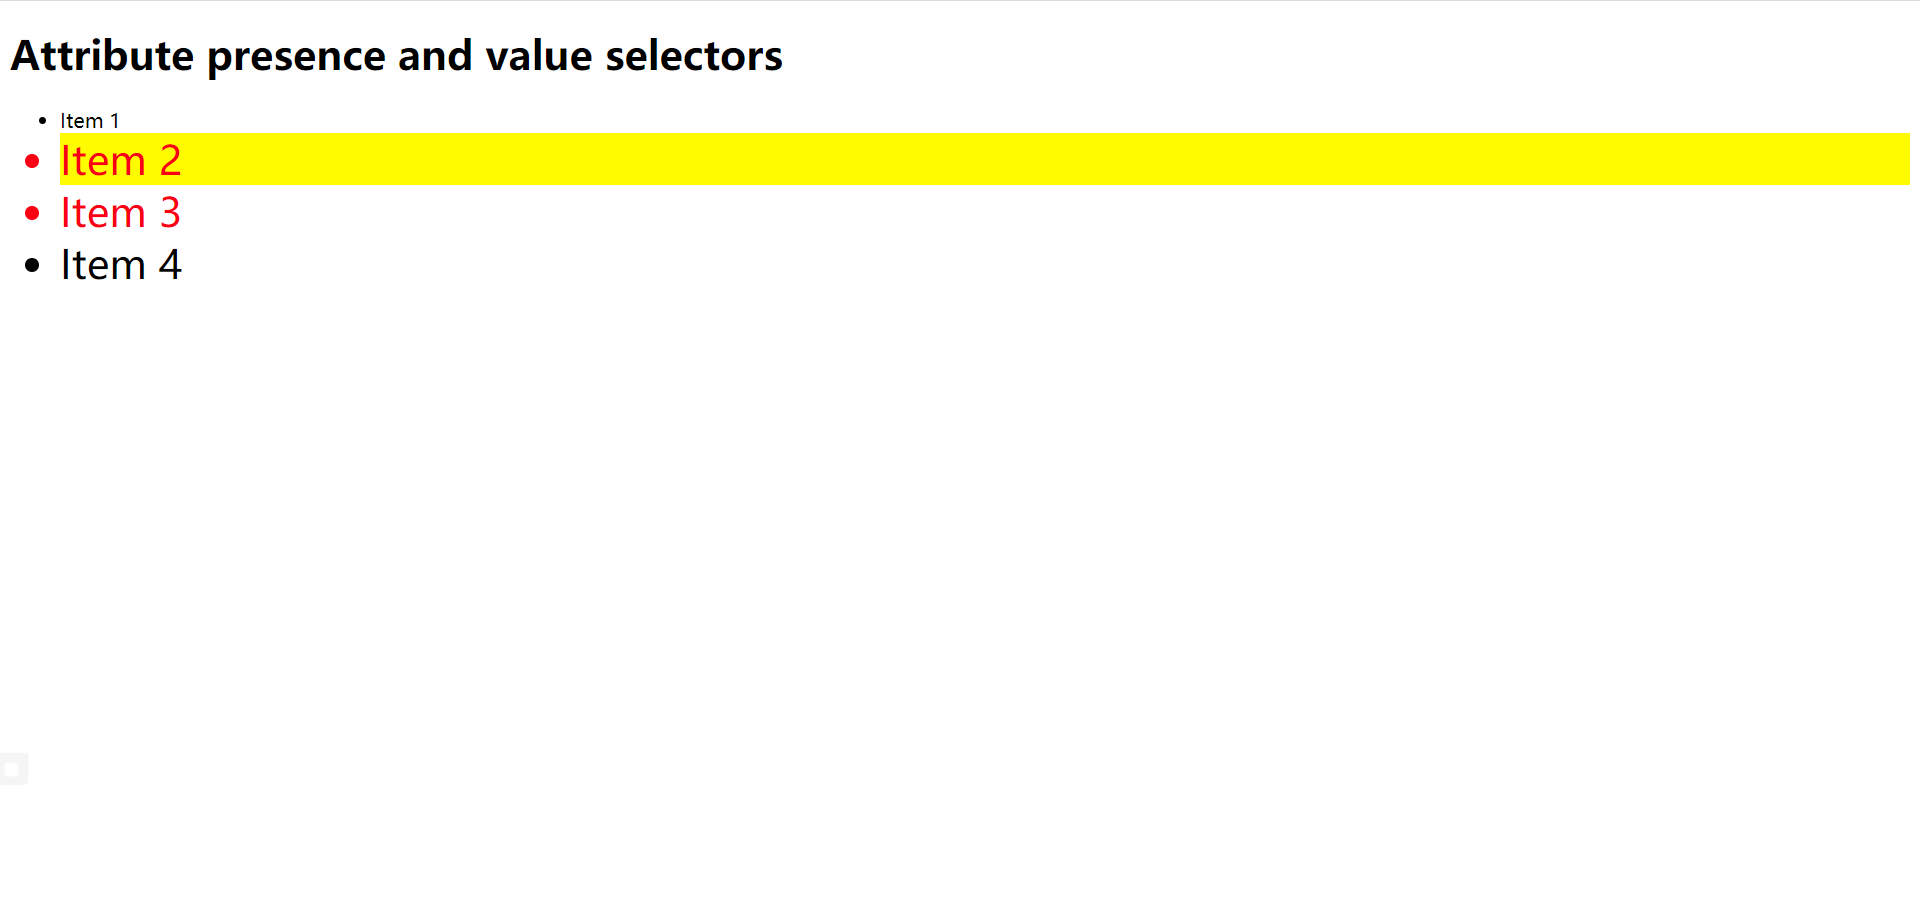Click the black digit "4" in the list

coord(170,265)
